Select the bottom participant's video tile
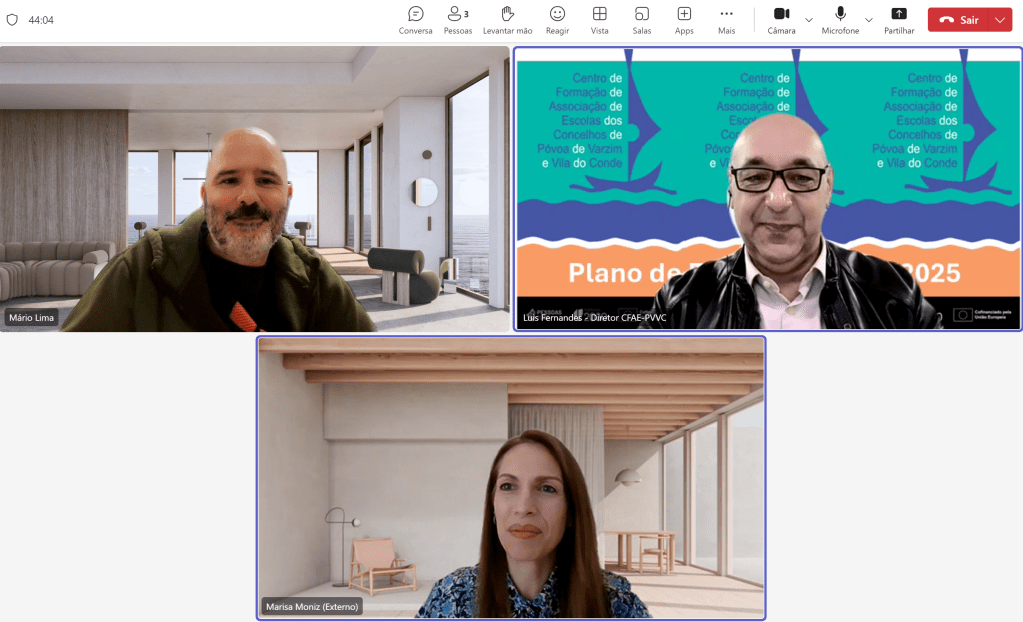Screen dimensions: 1023x622 (x=511, y=477)
